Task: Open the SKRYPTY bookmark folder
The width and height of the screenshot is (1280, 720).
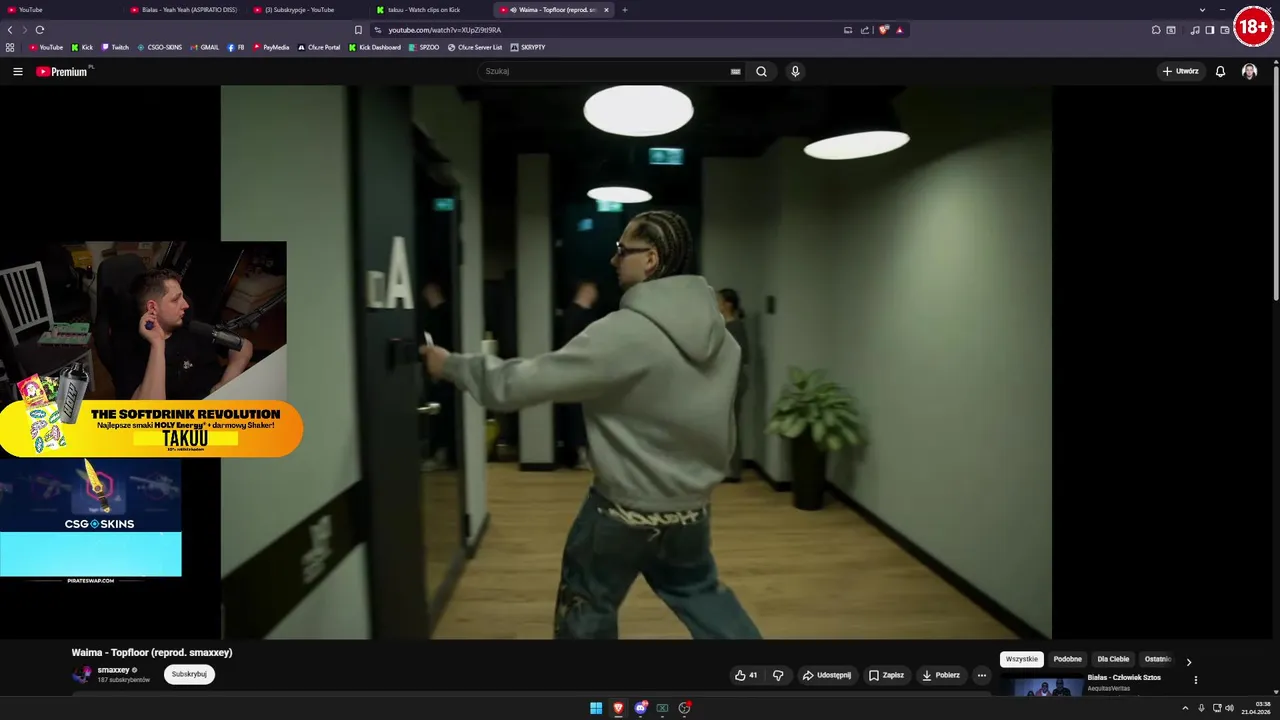Action: 528,47
